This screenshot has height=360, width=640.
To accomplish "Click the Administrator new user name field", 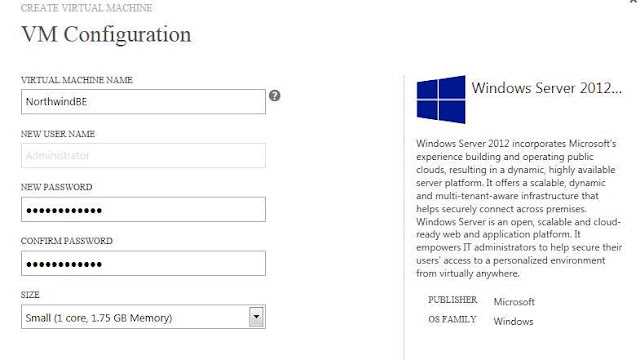I will pos(143,156).
